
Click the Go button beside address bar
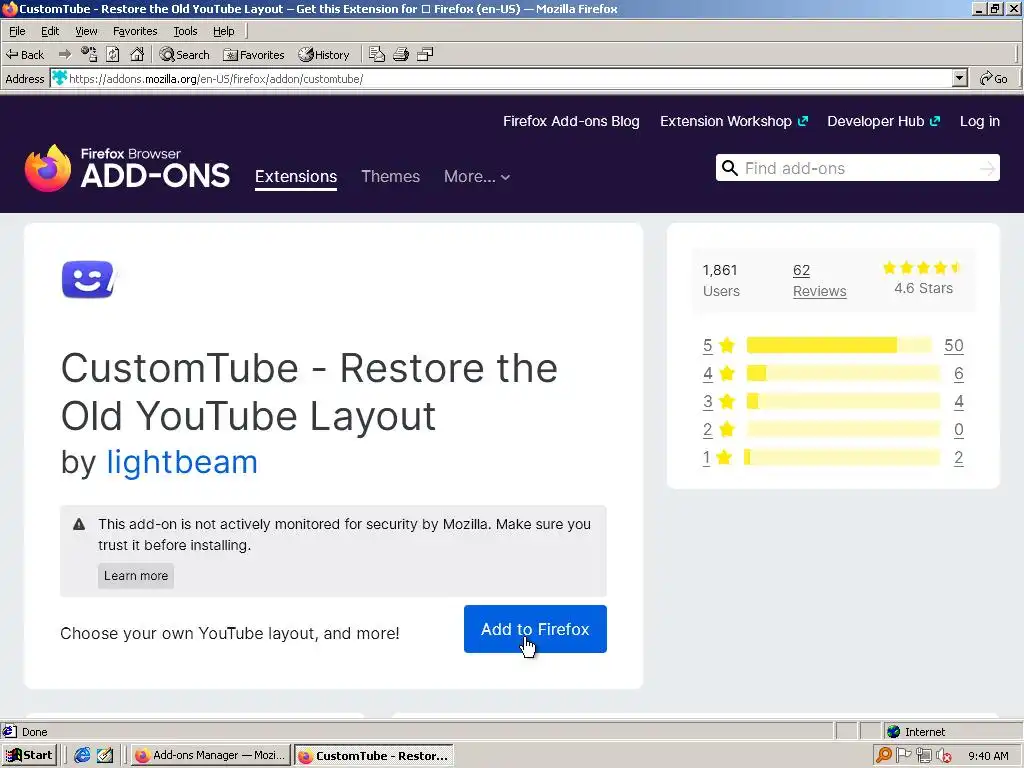pyautogui.click(x=994, y=78)
